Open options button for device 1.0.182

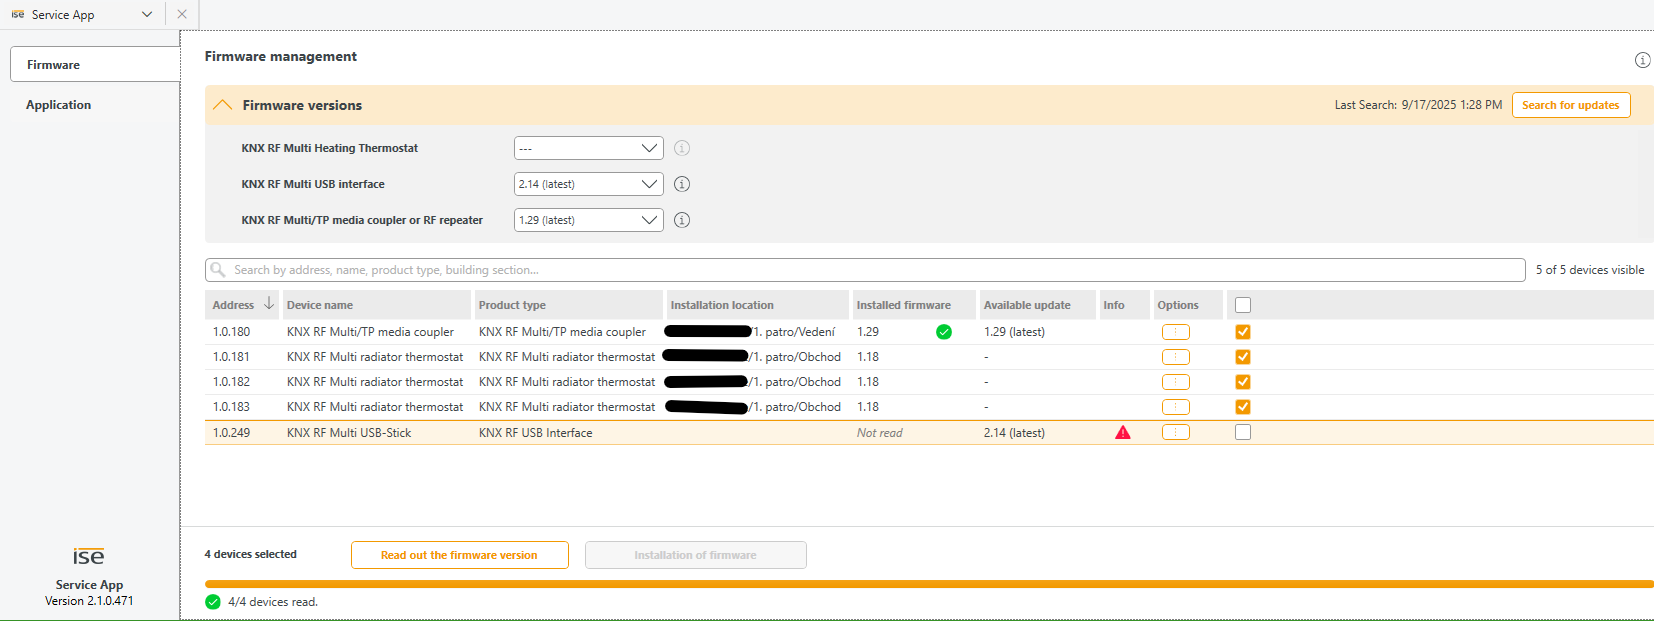pyautogui.click(x=1175, y=382)
